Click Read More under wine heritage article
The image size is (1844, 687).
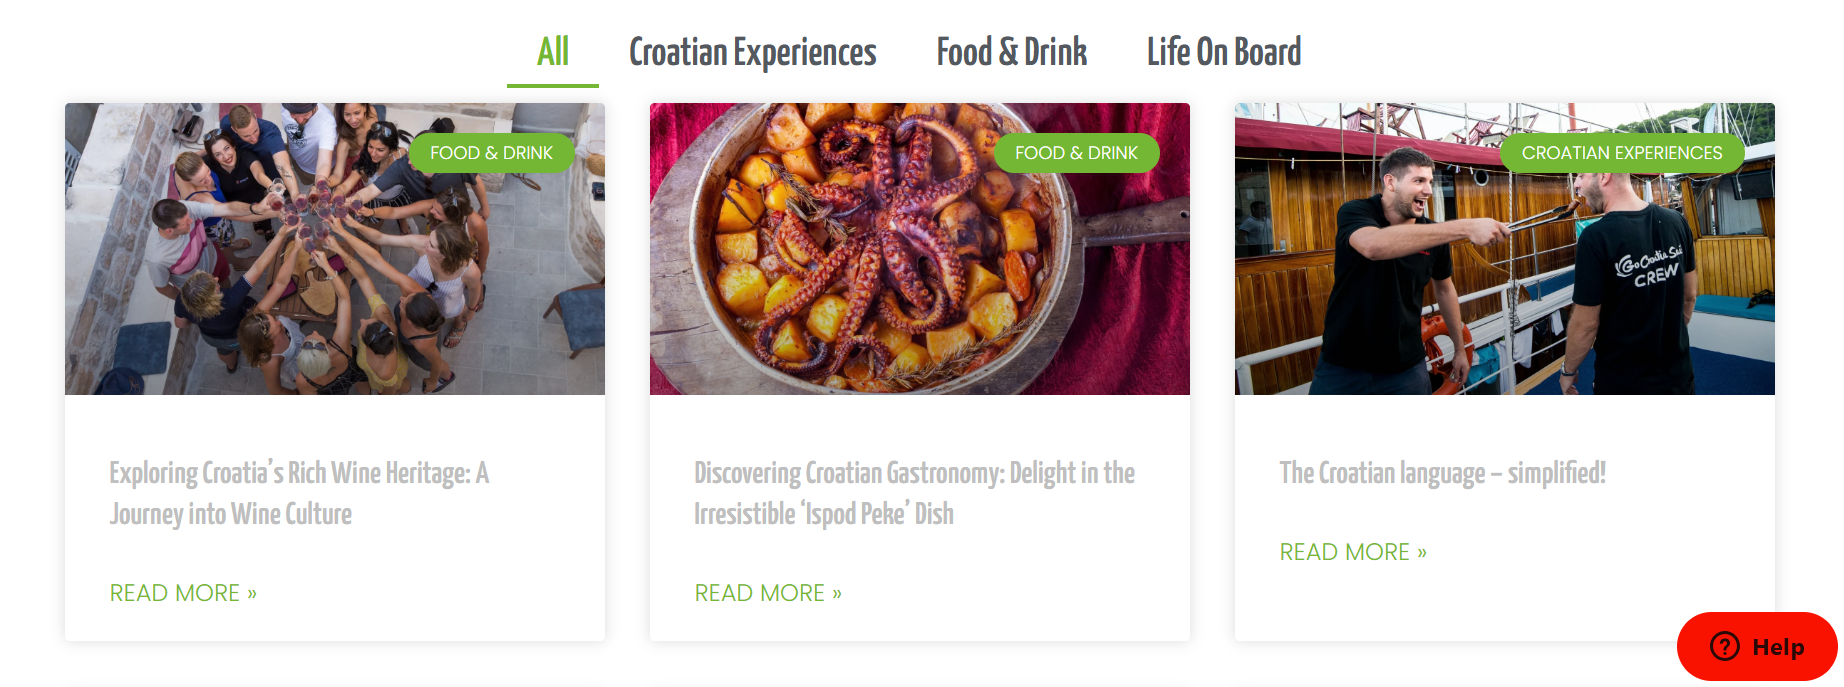tap(183, 593)
